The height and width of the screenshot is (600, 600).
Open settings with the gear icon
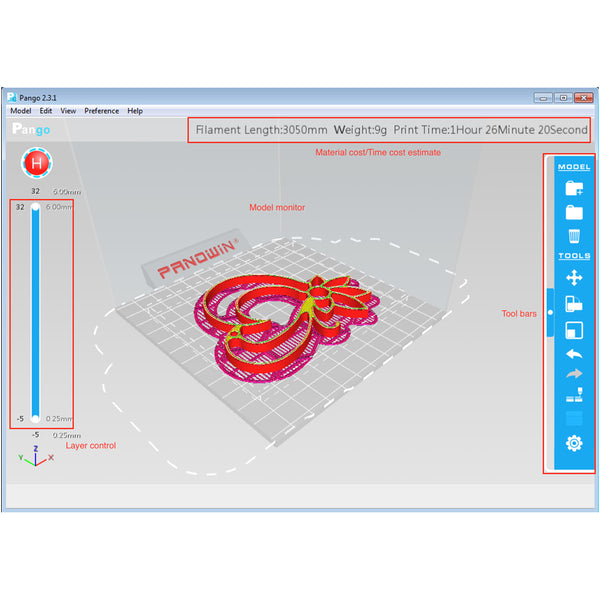[574, 443]
